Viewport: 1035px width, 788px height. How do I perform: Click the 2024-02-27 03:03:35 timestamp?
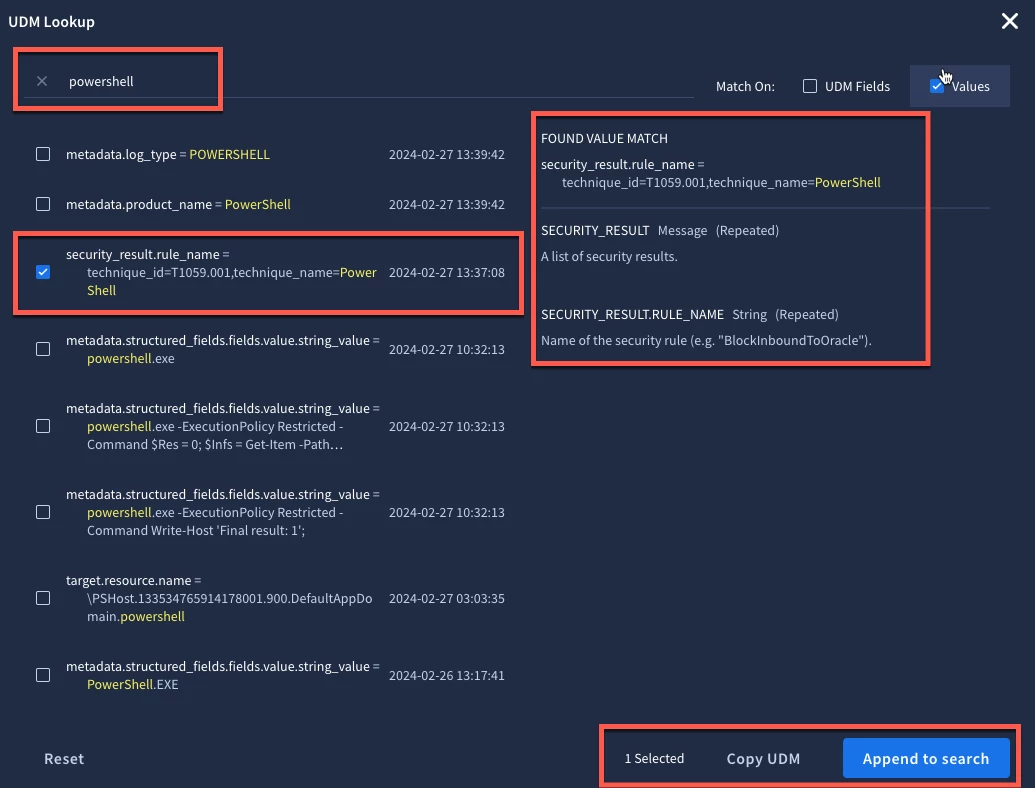coord(446,599)
